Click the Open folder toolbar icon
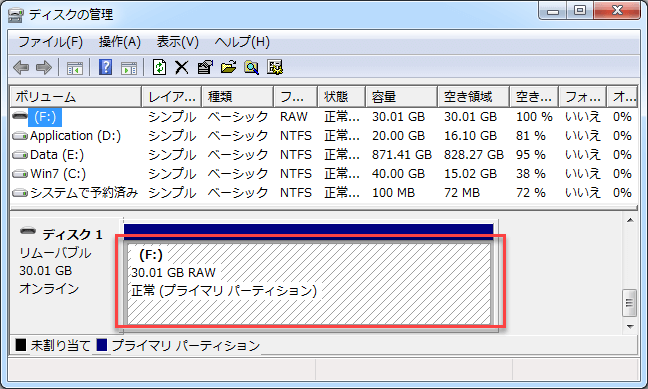648x389 pixels. (228, 67)
